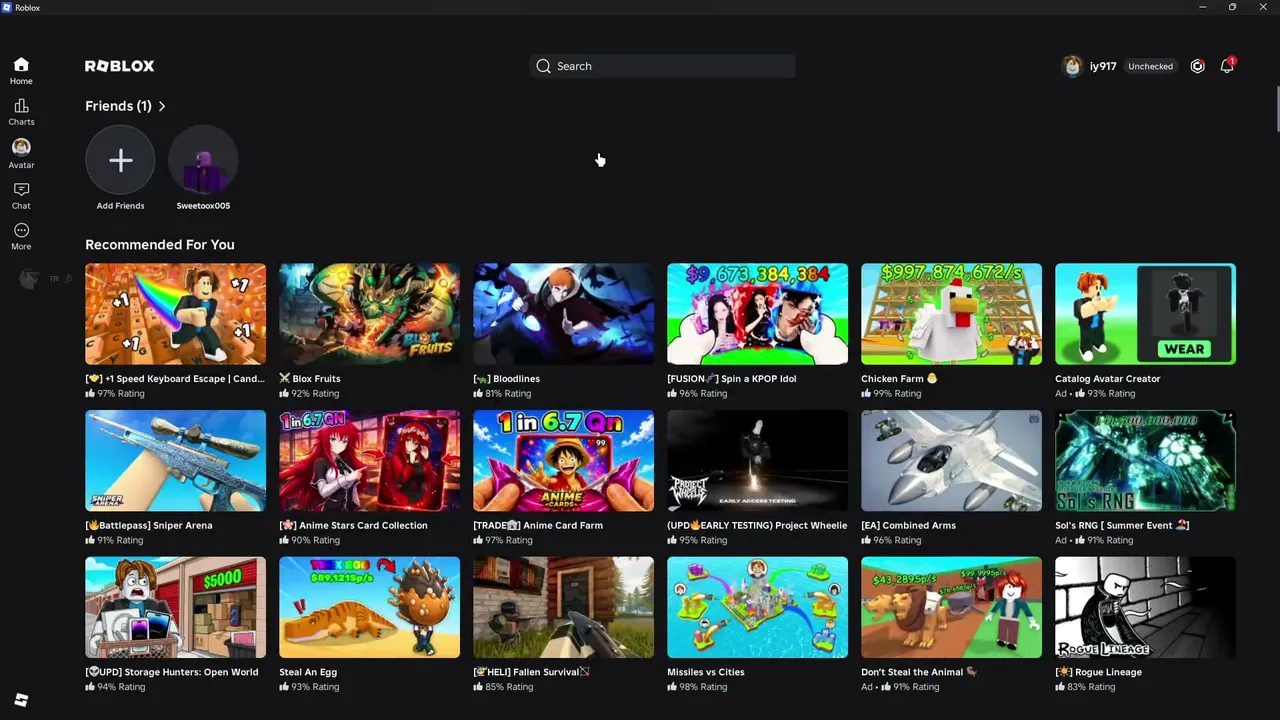Open the Sol's RNG game thumbnail

pyautogui.click(x=1145, y=461)
